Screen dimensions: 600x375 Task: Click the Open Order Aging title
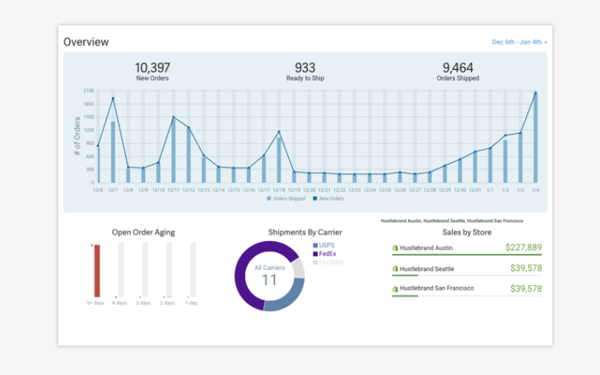pyautogui.click(x=143, y=232)
